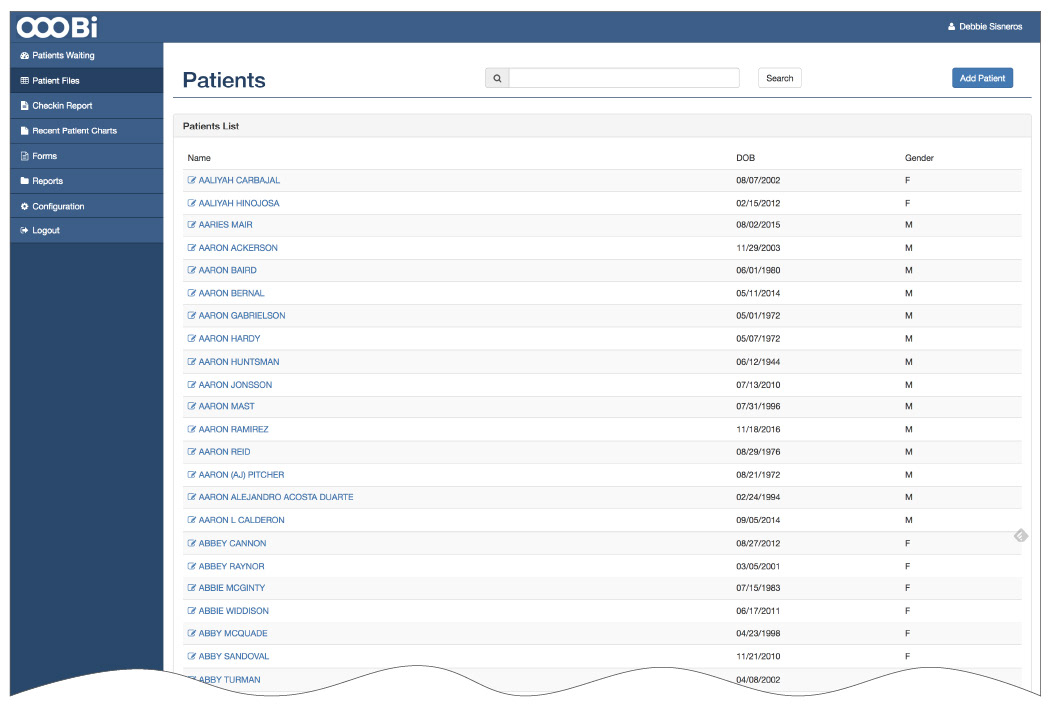The height and width of the screenshot is (710, 1051).
Task: Open ABBIE WIDDISON patient record
Action: 233,611
